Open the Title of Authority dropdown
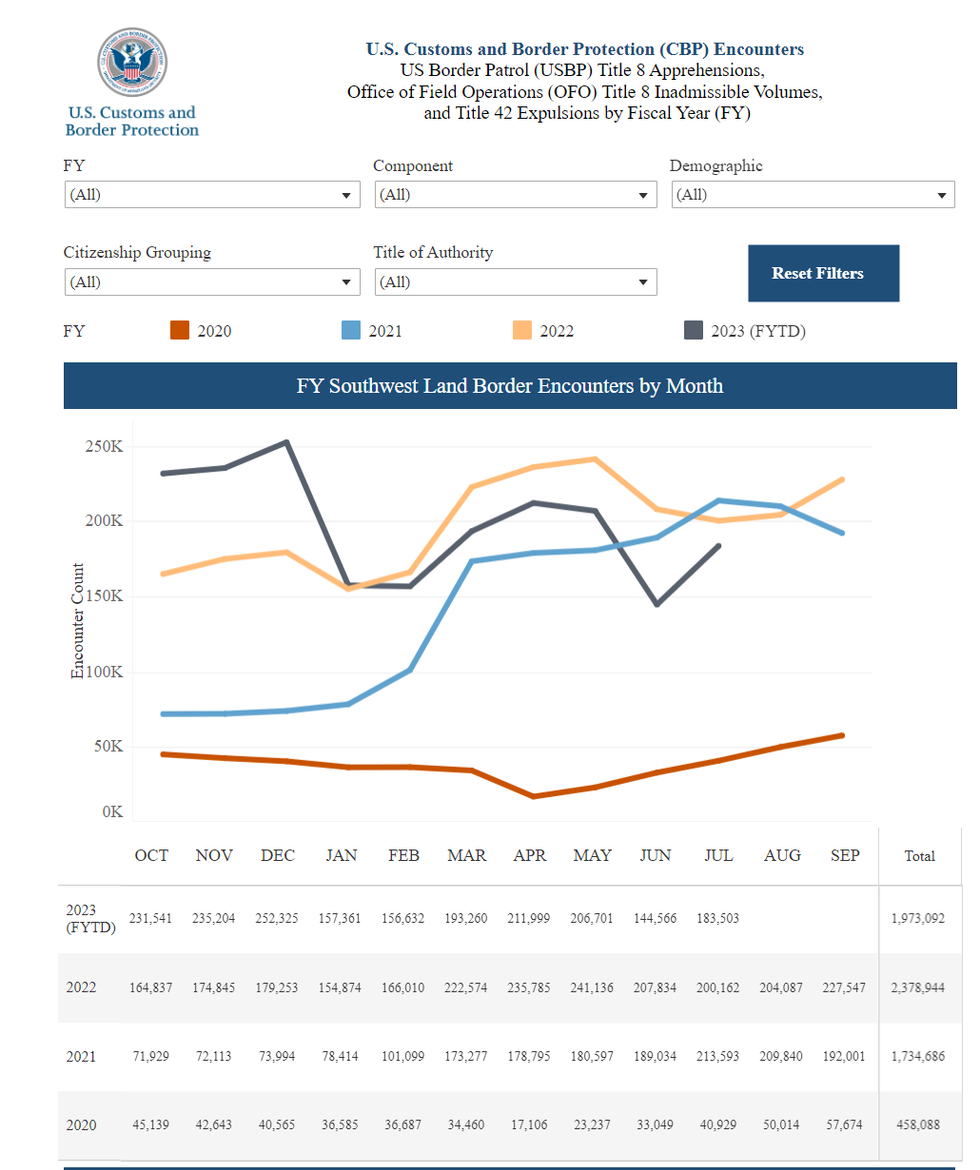The image size is (980, 1170). [515, 282]
